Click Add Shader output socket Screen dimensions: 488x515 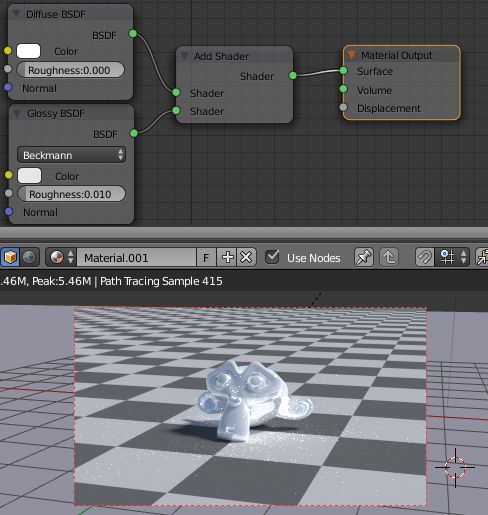coord(293,75)
